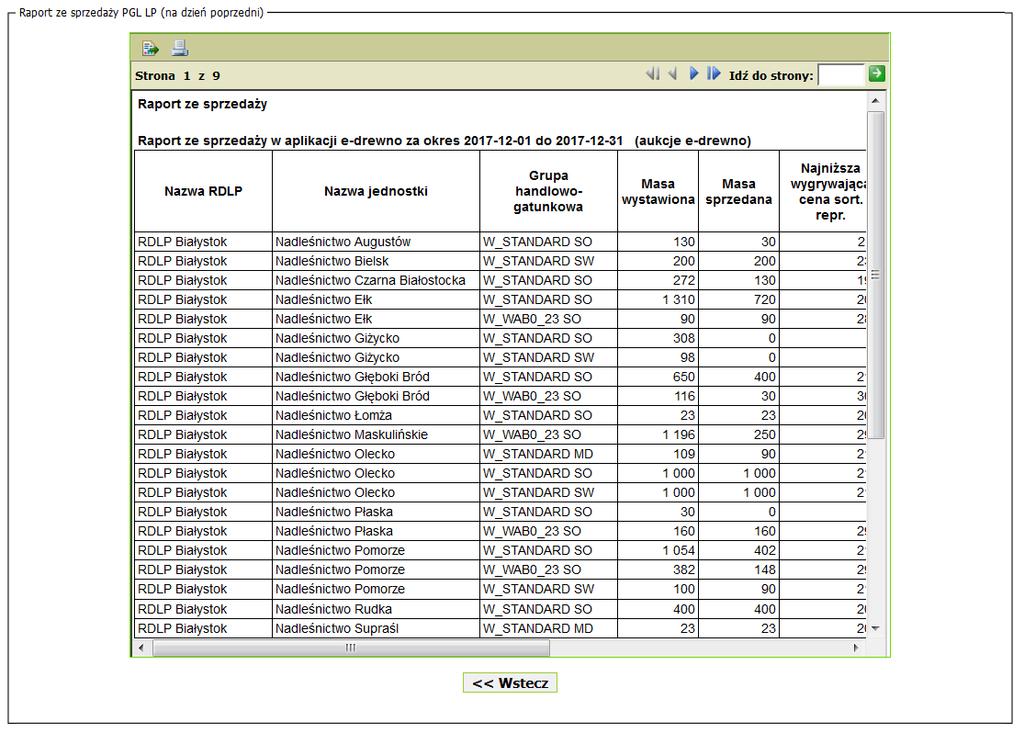The height and width of the screenshot is (733, 1024).
Task: Click vertical scrollbar up arrow
Action: [875, 101]
